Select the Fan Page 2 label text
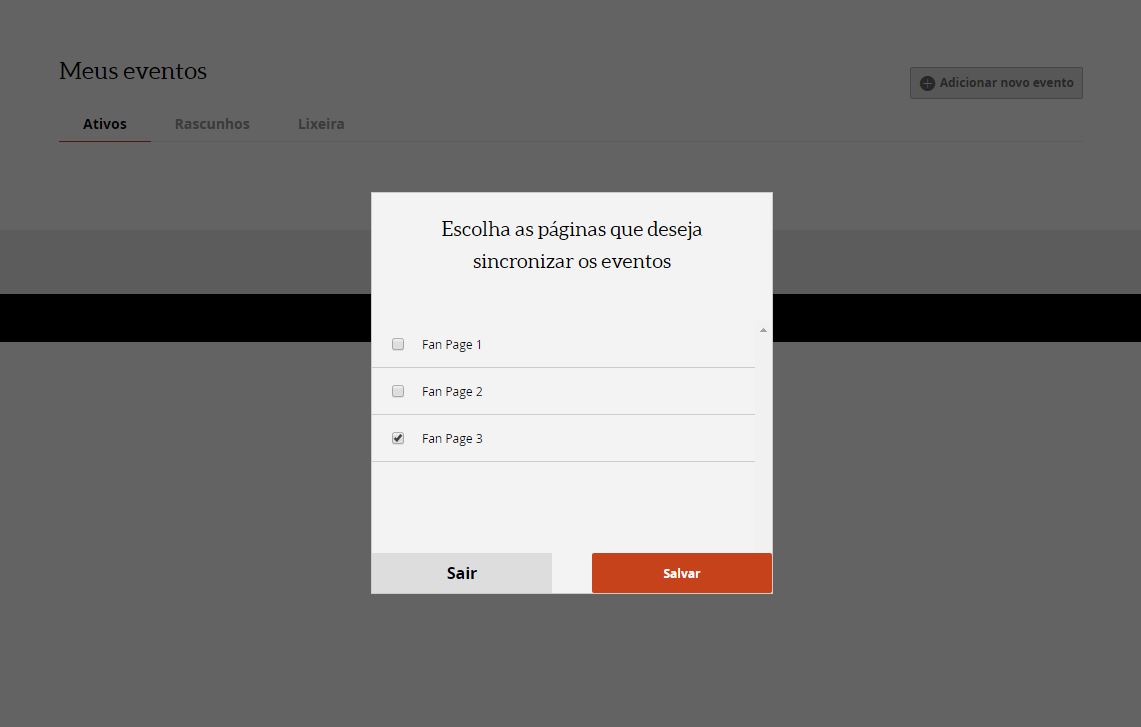The height and width of the screenshot is (727, 1141). (x=452, y=392)
